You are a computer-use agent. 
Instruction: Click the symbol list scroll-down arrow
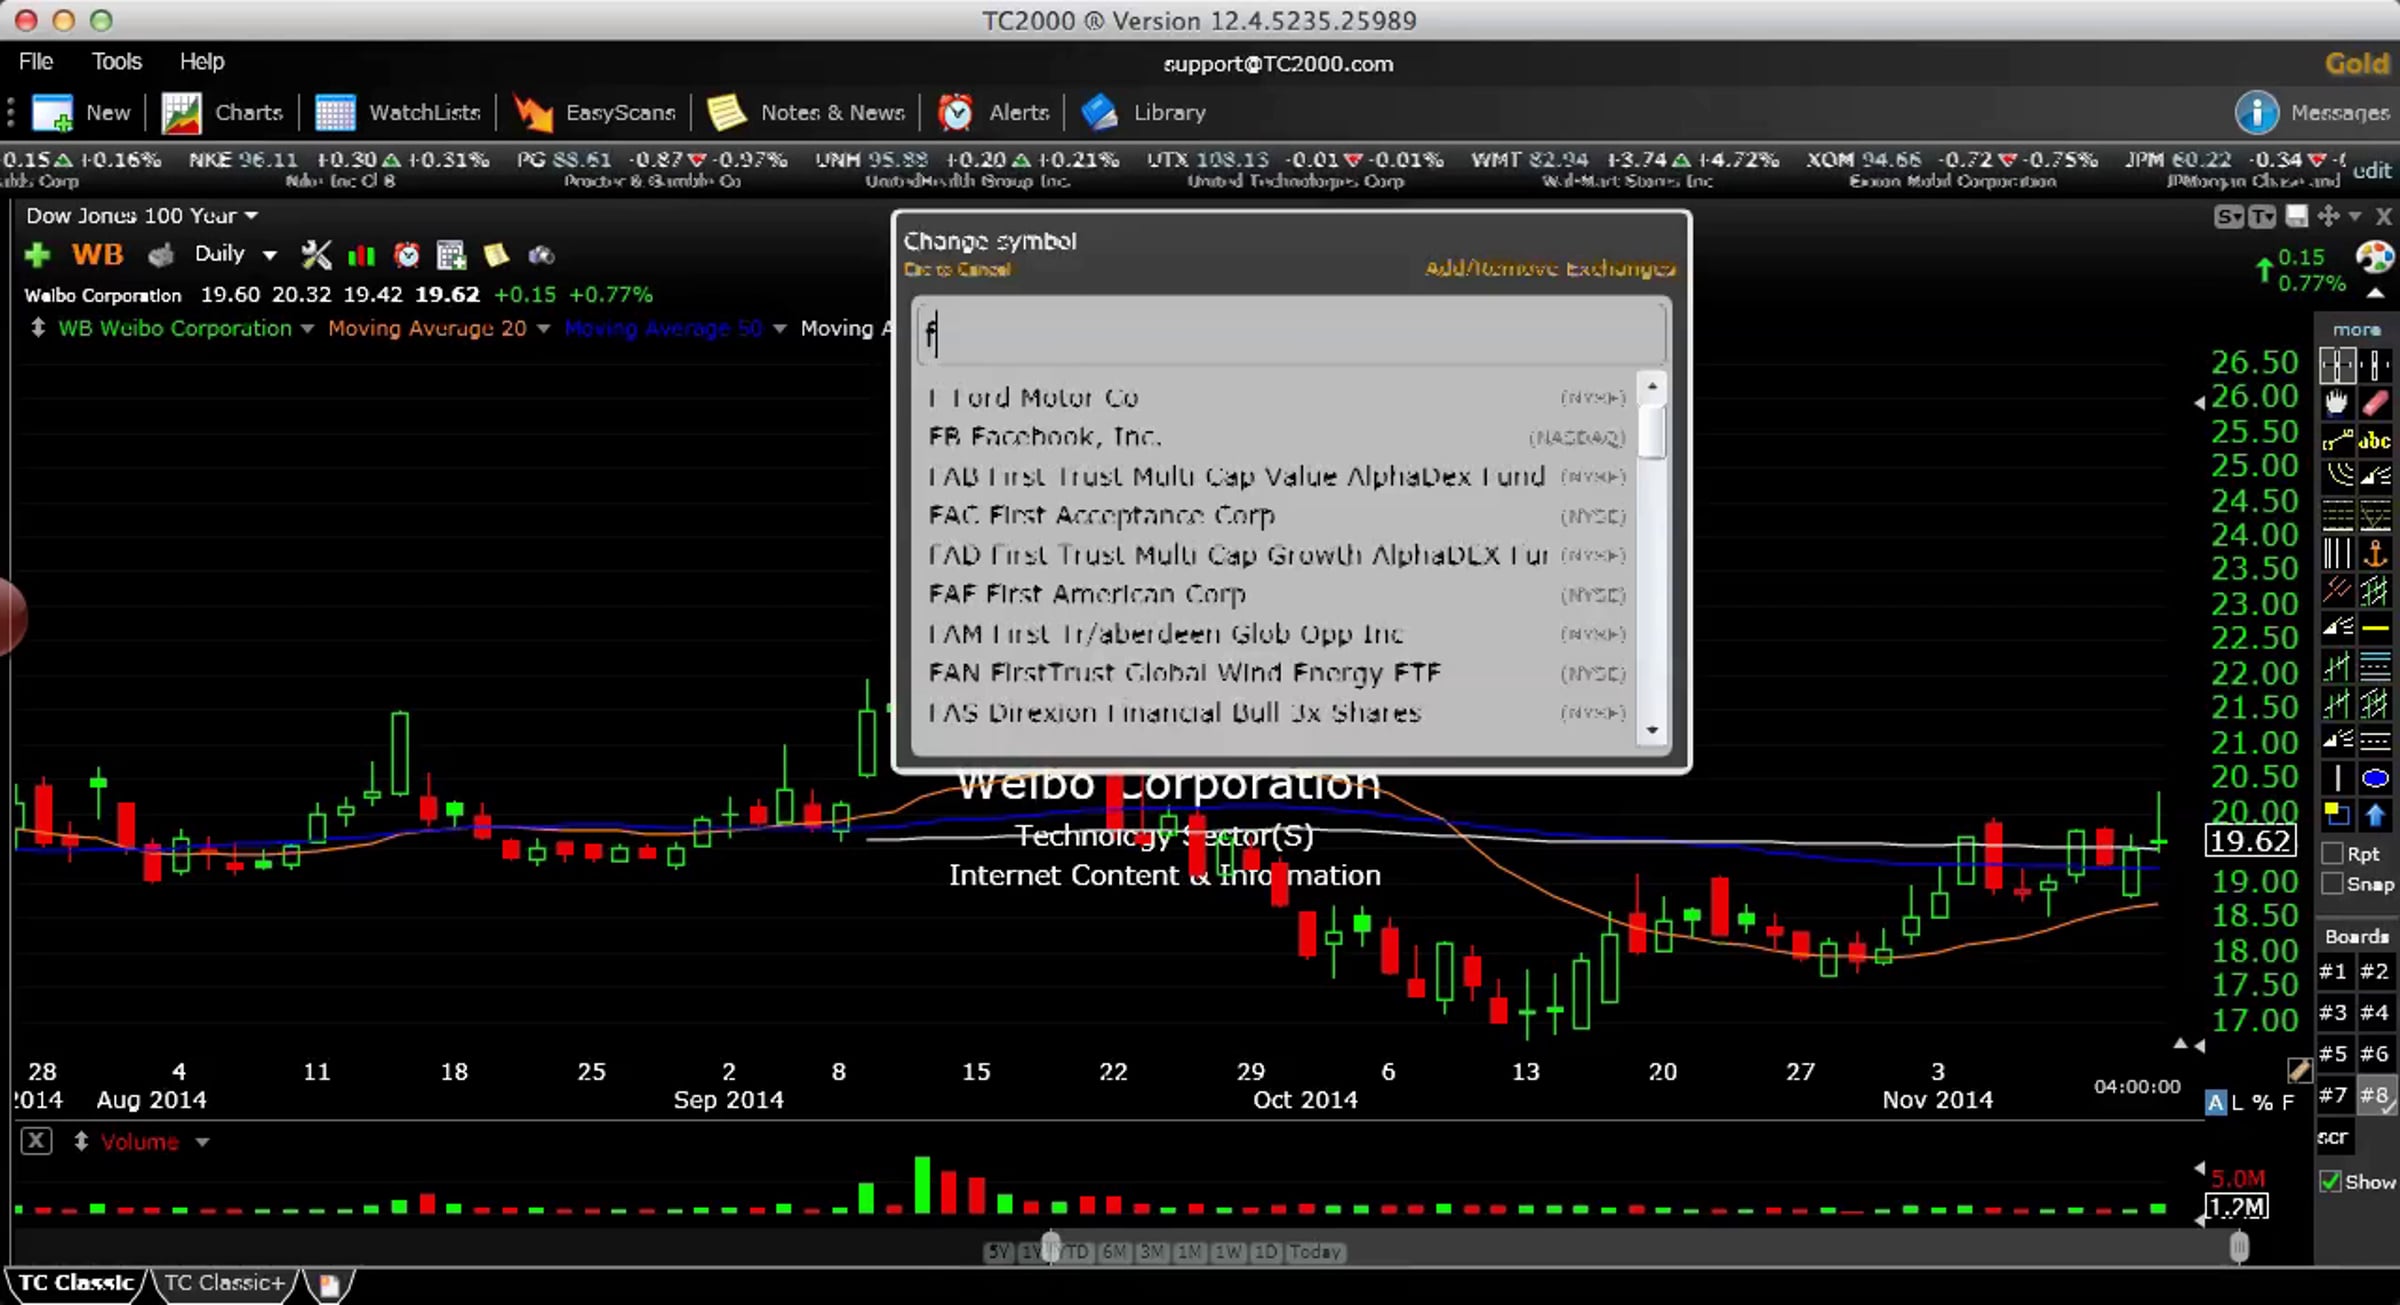click(1652, 730)
